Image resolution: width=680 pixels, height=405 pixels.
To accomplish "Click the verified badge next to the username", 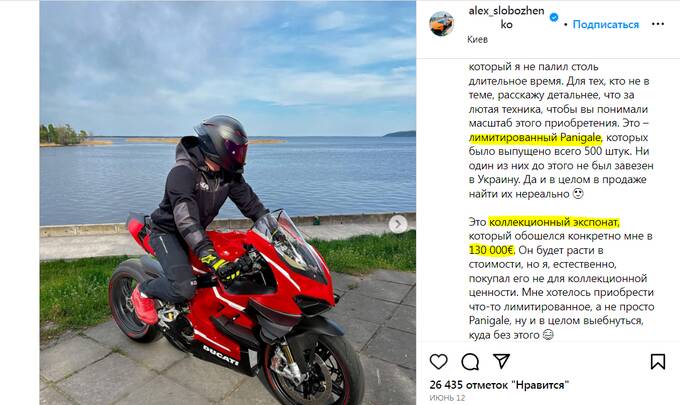I will click(554, 17).
